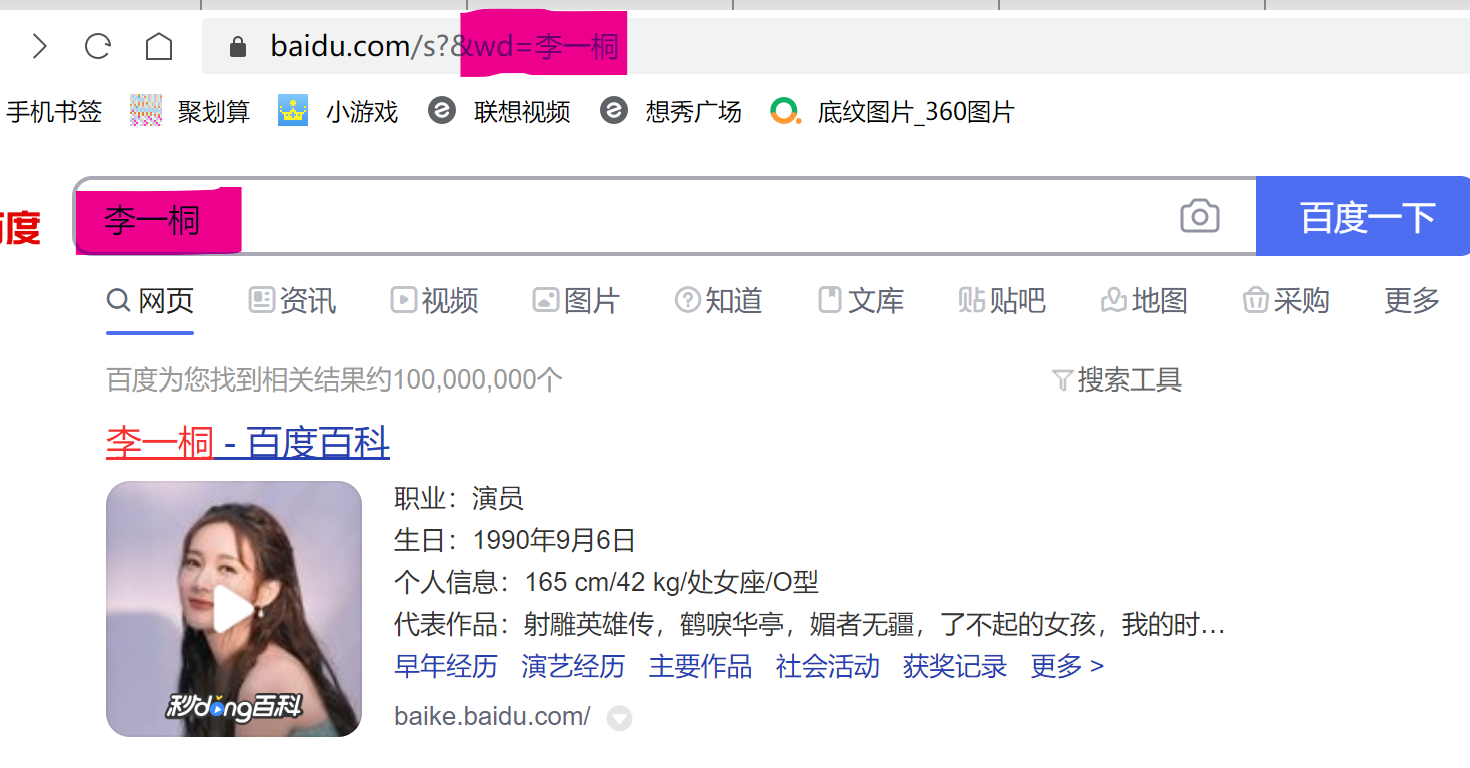Screen dimensions: 1470x768
Task: Open the 演艺经历 section link
Action: click(572, 666)
